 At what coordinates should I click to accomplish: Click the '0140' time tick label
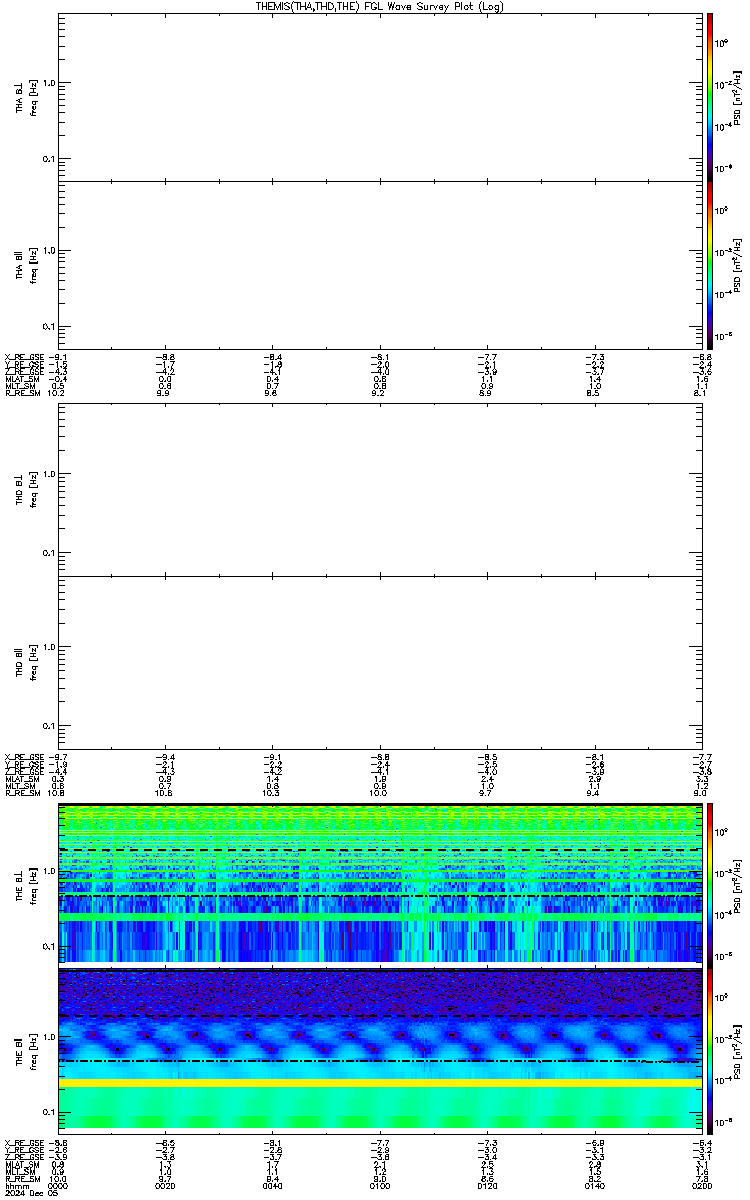pyautogui.click(x=593, y=1186)
